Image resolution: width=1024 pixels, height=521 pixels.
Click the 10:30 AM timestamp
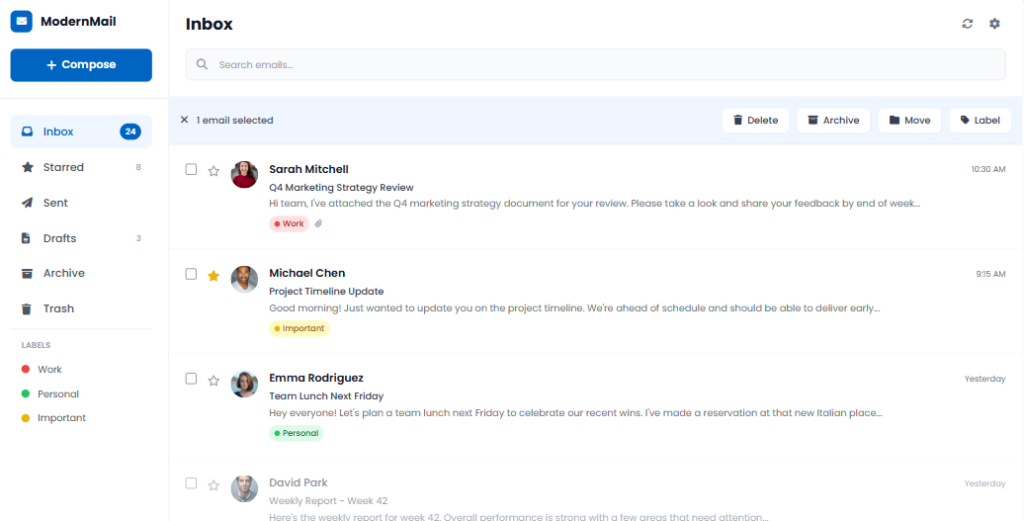(988, 169)
